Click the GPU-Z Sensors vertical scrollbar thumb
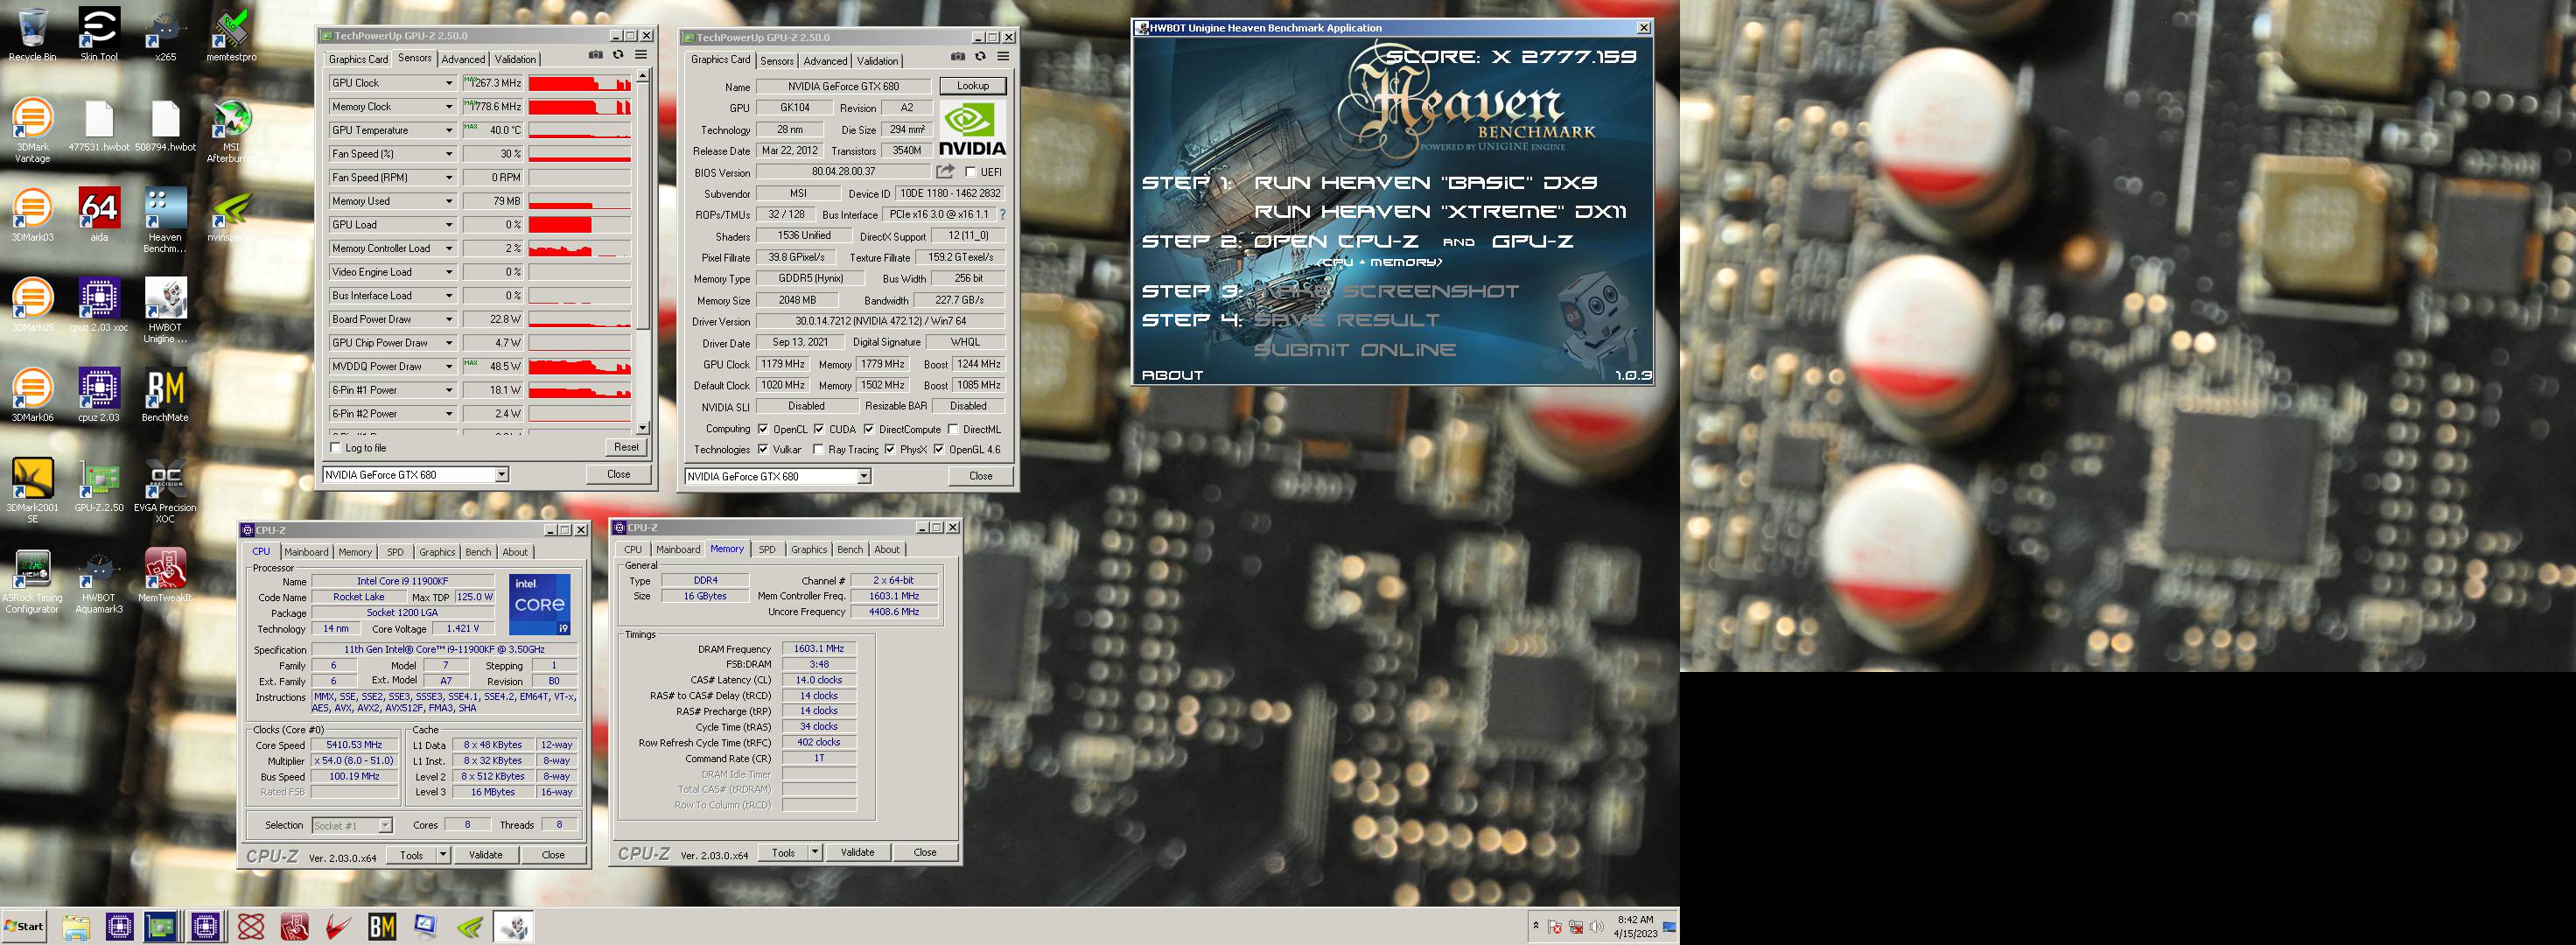This screenshot has width=2576, height=945. pos(643,206)
